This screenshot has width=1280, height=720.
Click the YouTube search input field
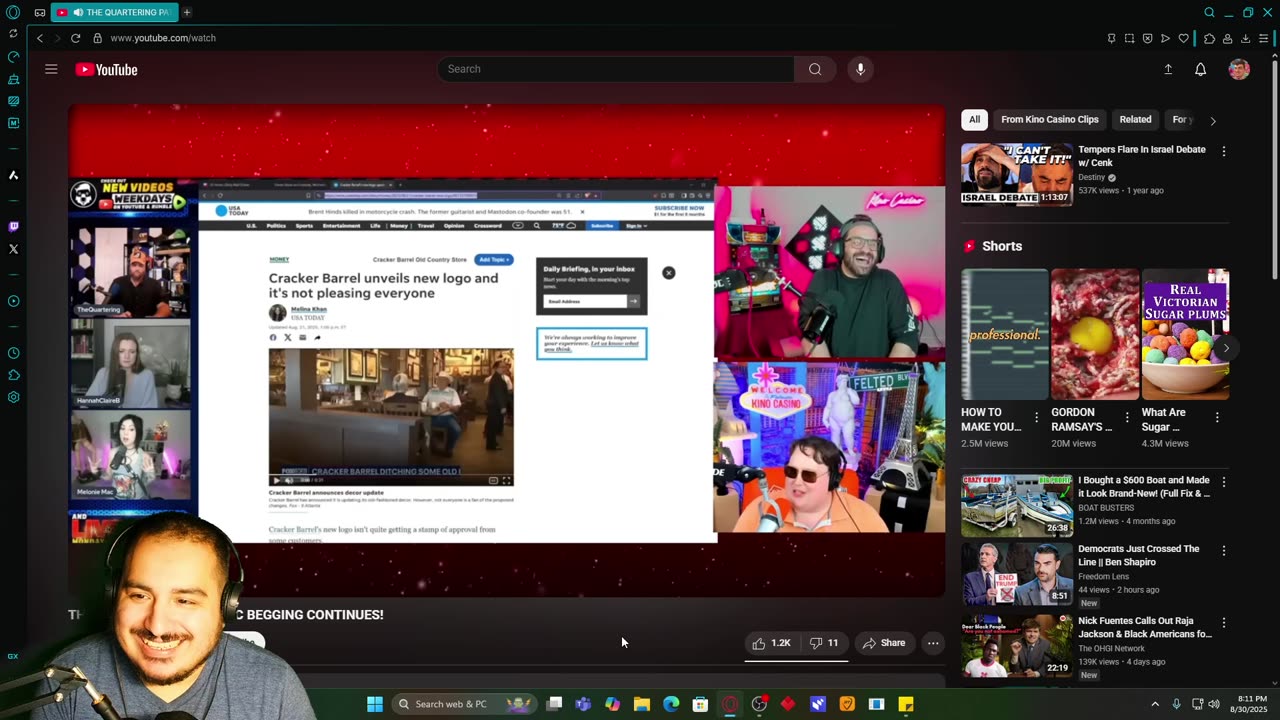[615, 69]
